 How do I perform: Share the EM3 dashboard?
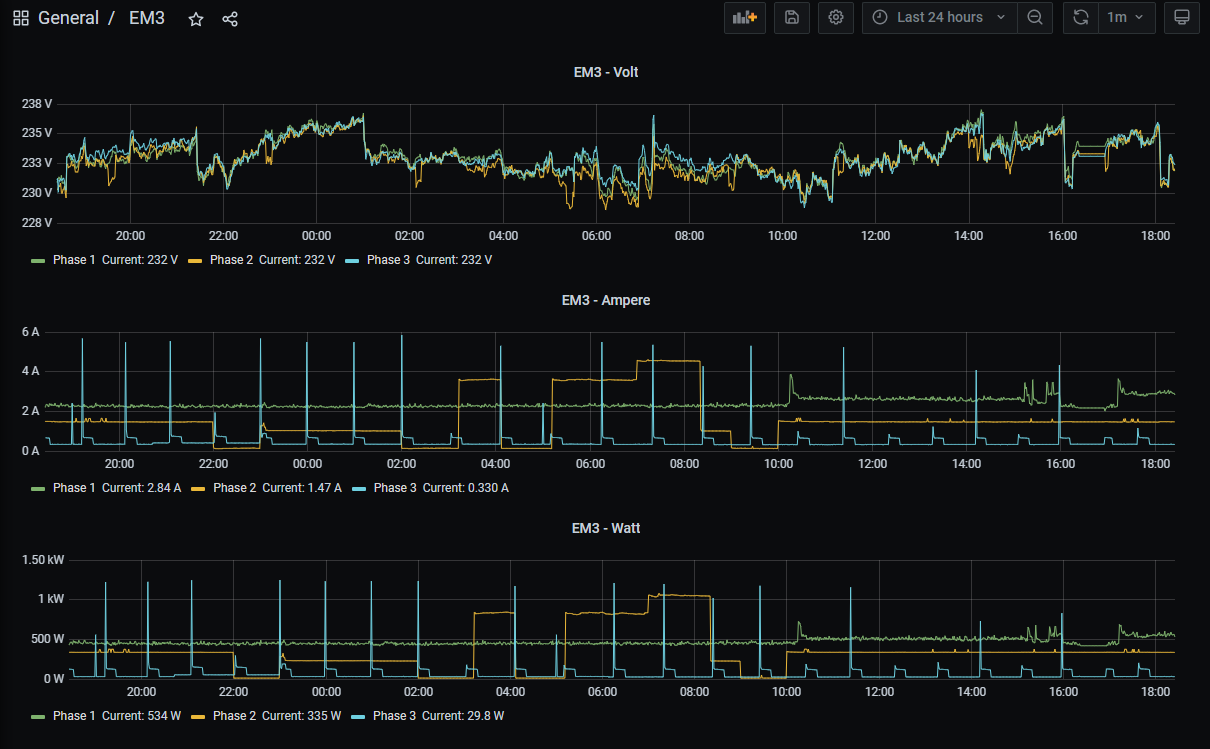pyautogui.click(x=230, y=19)
